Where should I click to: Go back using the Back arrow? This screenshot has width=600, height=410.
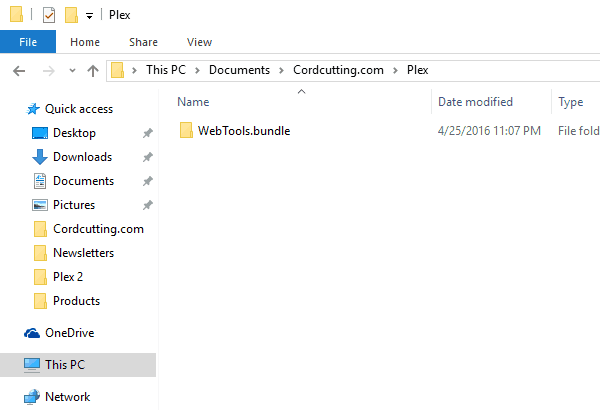[19, 71]
